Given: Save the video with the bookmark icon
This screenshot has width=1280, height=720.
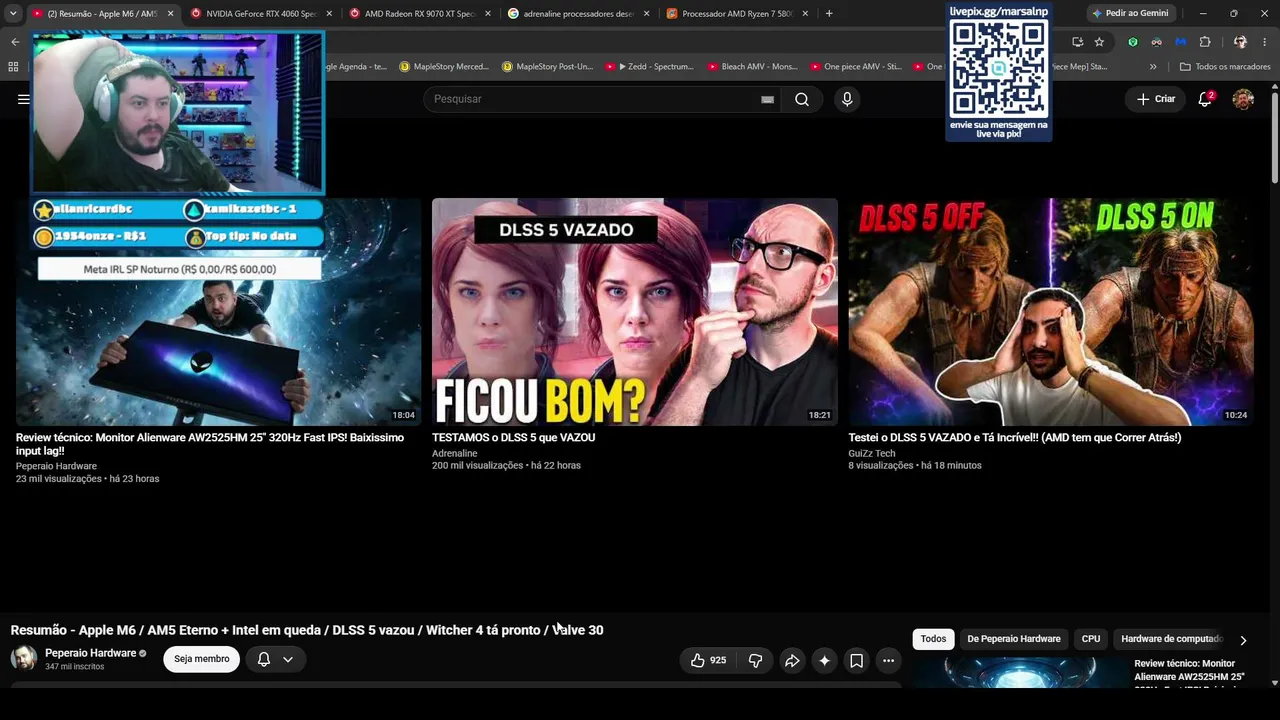Looking at the screenshot, I should coord(856,660).
